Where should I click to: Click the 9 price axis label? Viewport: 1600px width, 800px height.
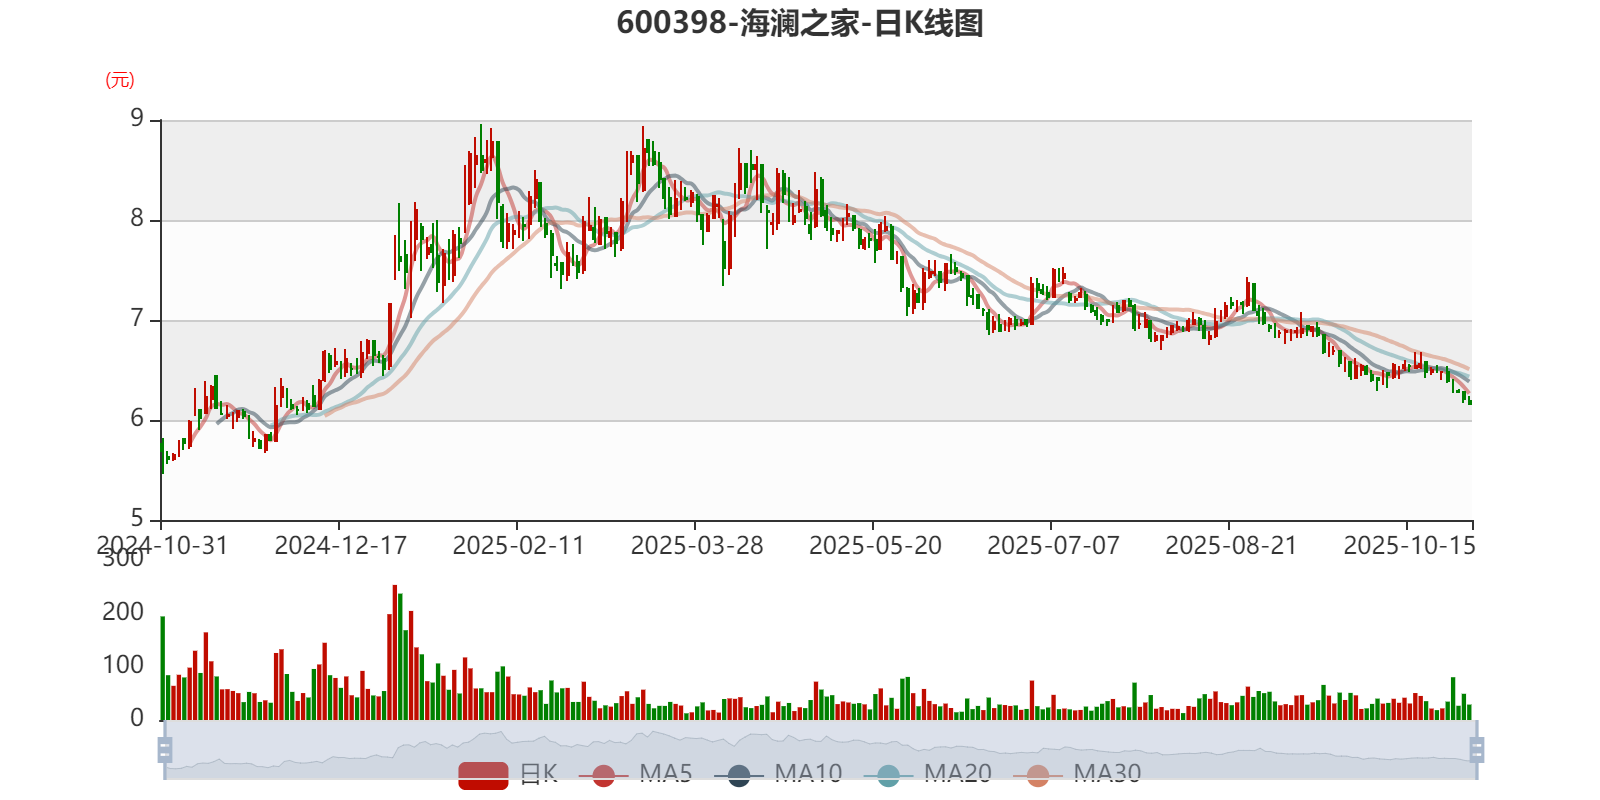pos(137,119)
